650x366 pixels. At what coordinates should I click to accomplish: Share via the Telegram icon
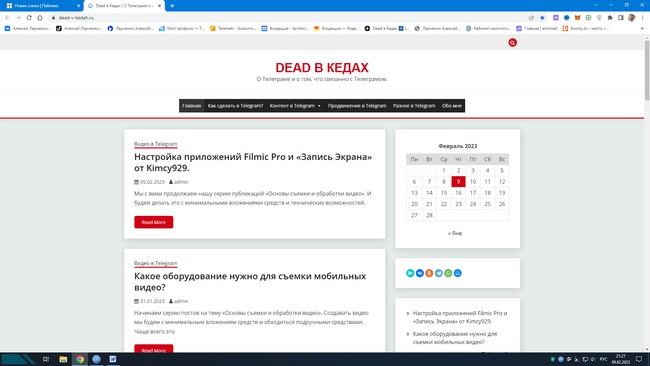[x=439, y=273]
